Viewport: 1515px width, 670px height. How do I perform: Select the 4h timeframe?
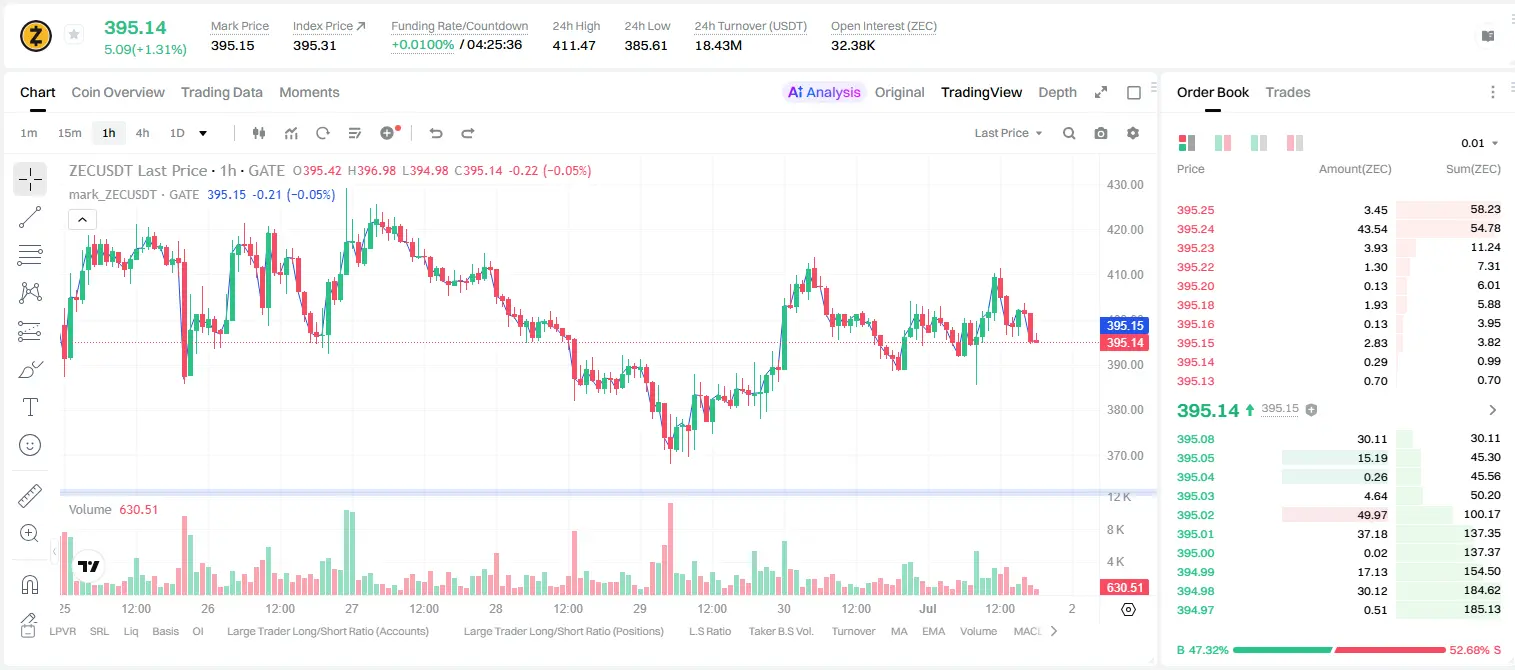(x=142, y=133)
